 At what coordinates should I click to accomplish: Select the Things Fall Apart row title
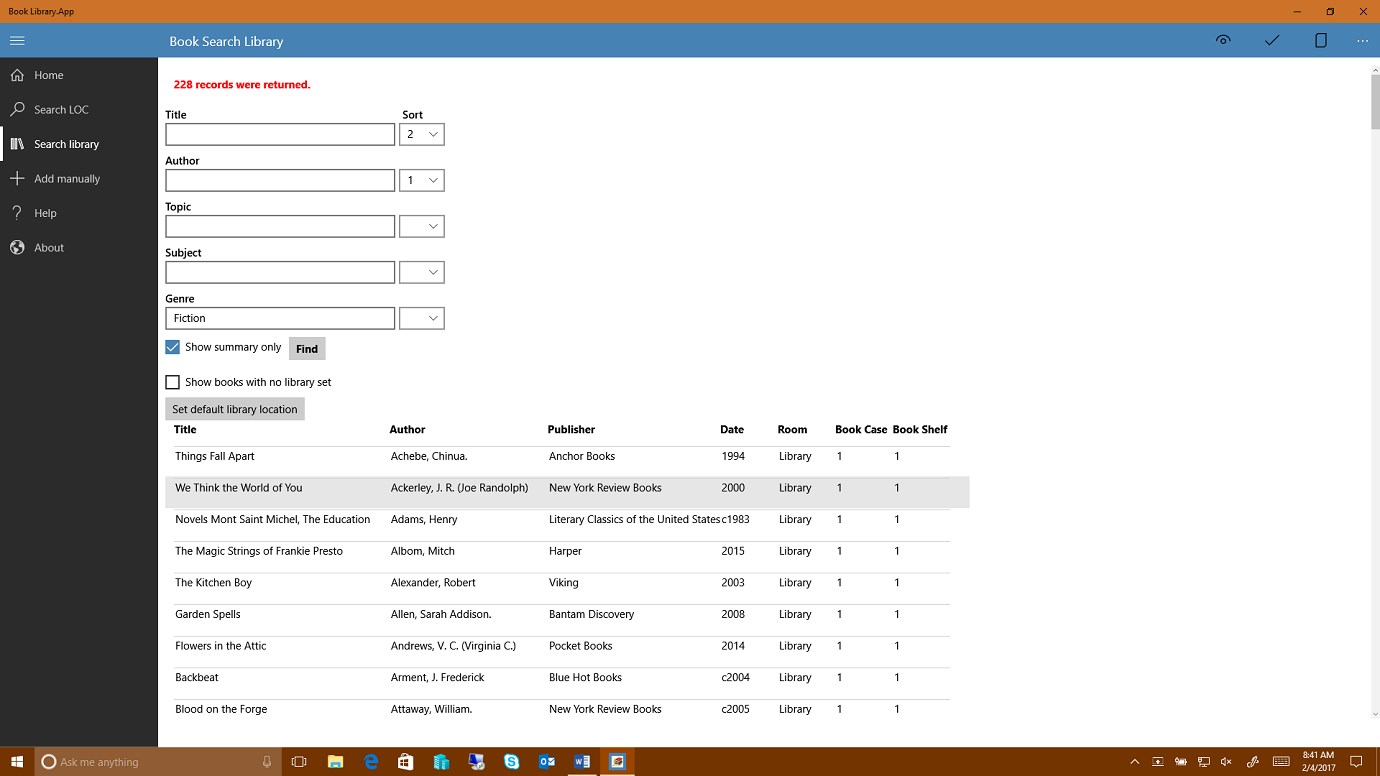[x=215, y=456]
